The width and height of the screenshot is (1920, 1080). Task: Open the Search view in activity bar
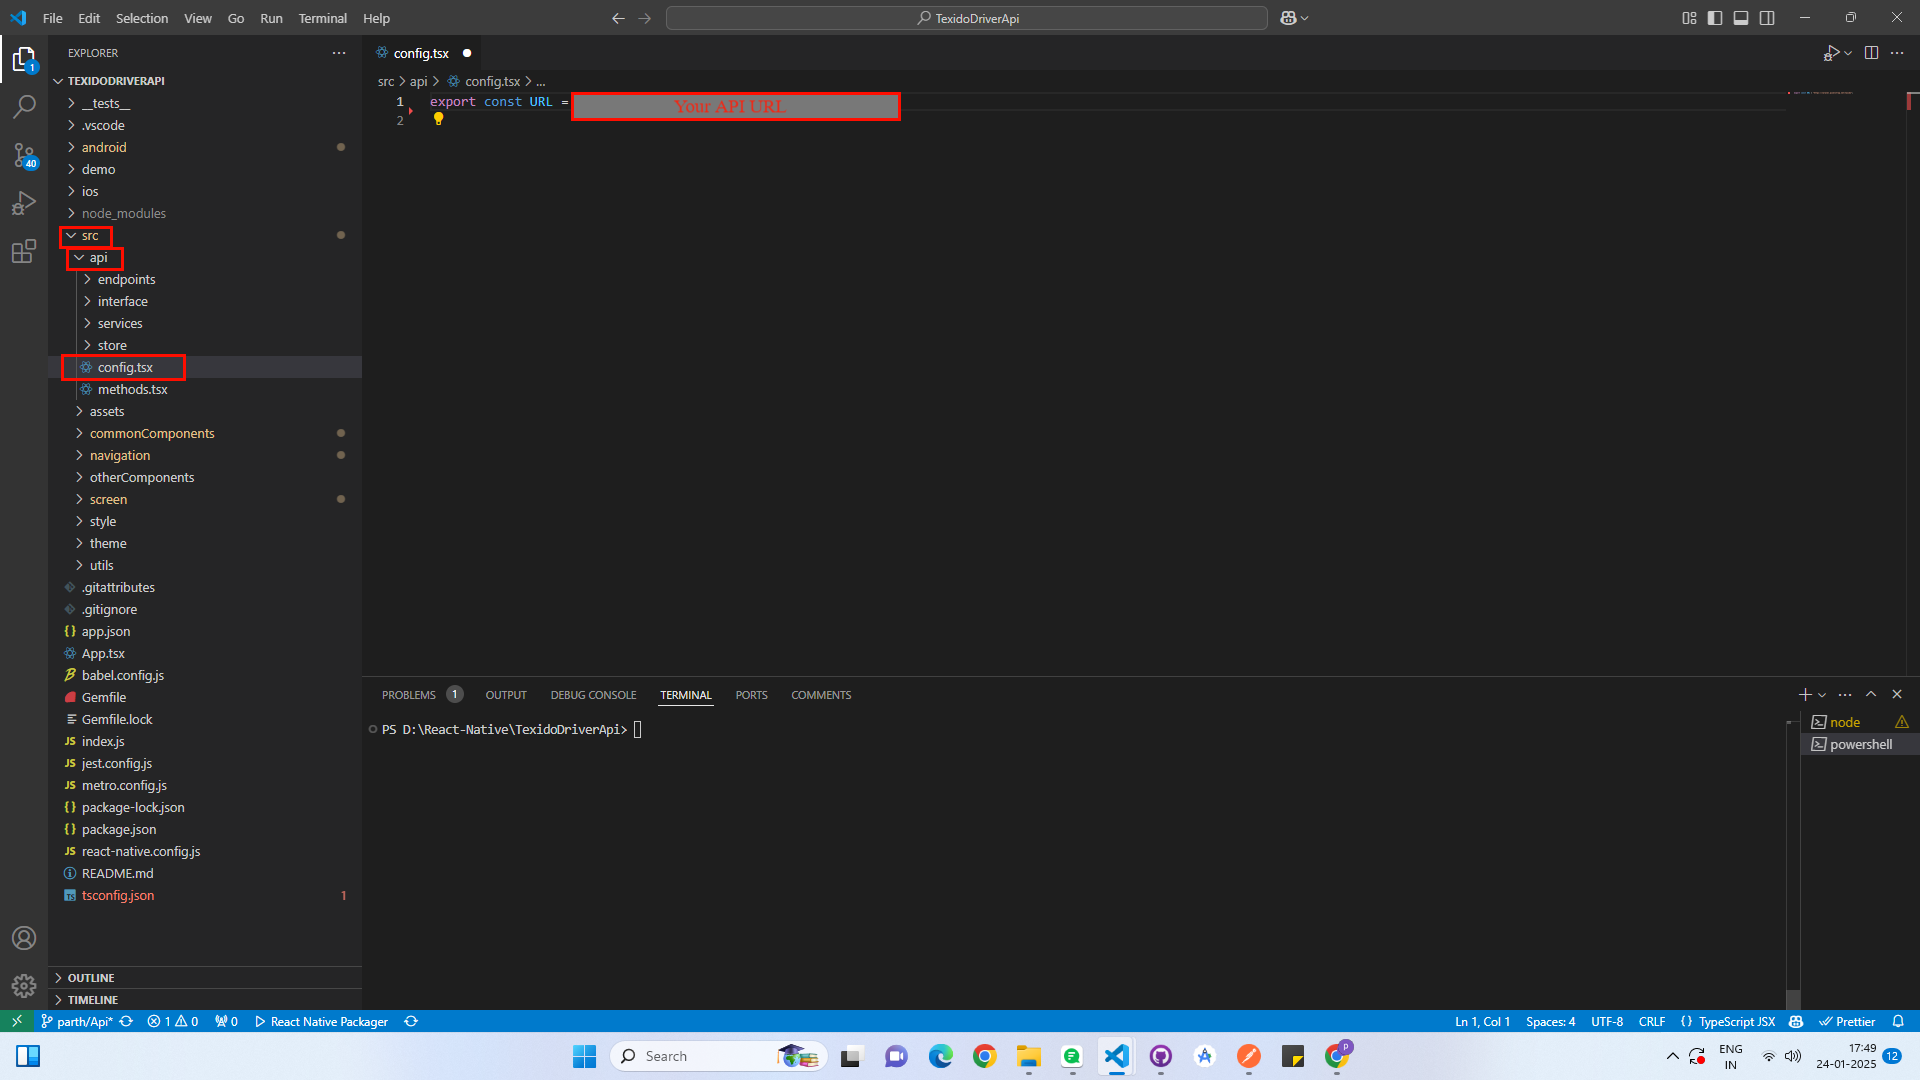click(24, 106)
